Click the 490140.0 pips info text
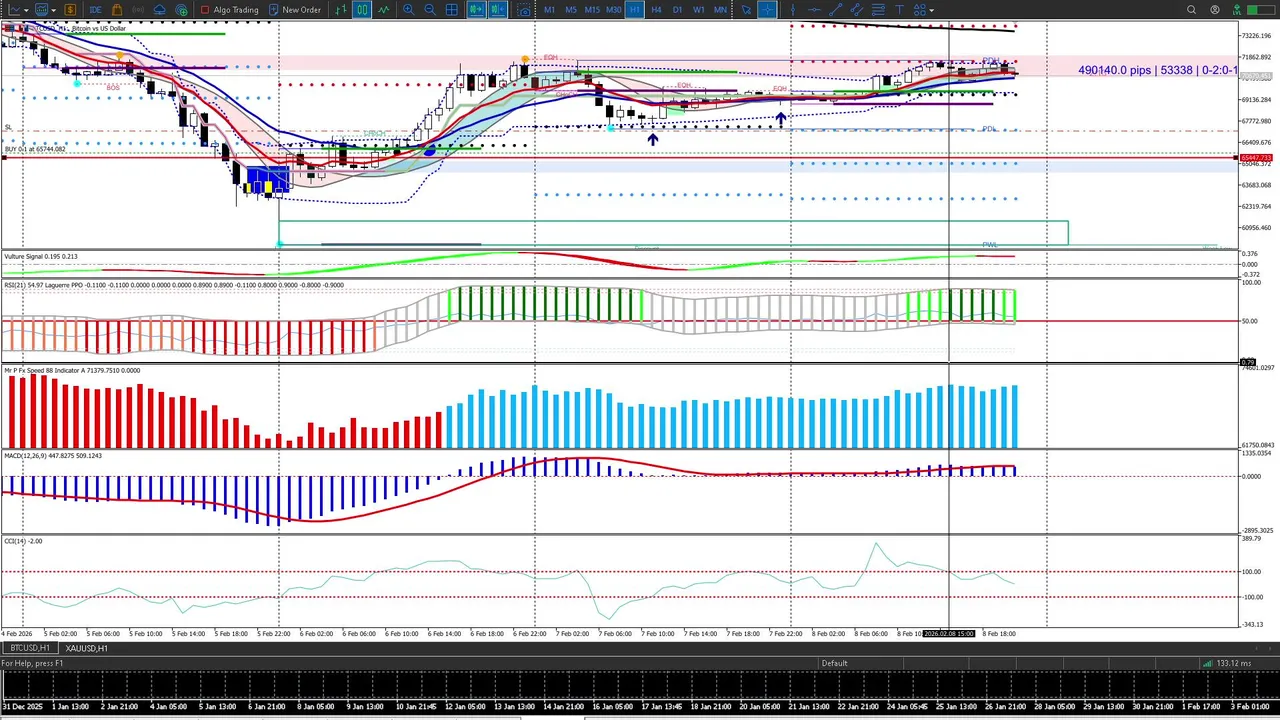The image size is (1280, 720). (1157, 70)
